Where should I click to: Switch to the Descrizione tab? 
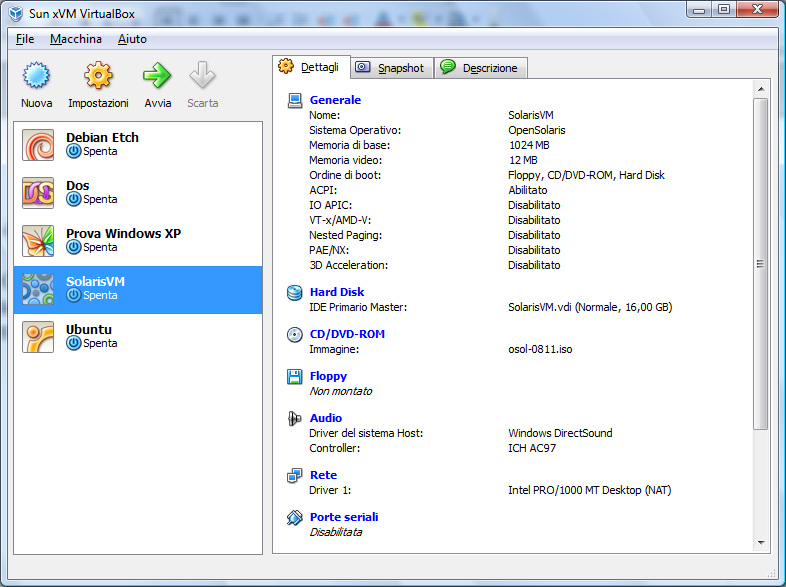pos(481,68)
